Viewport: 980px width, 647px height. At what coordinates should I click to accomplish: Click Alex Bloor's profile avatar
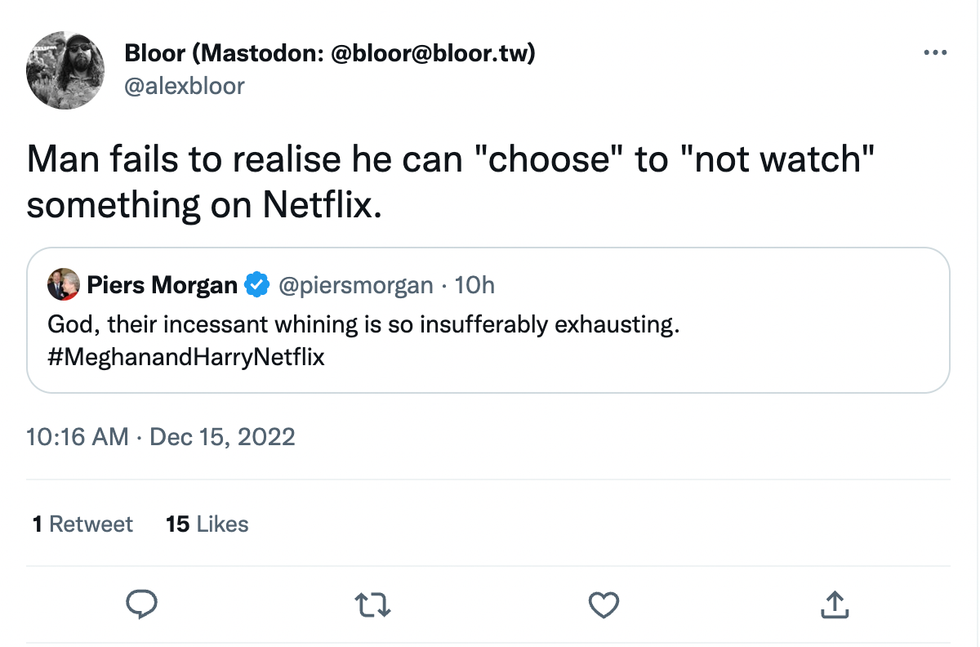click(x=65, y=69)
